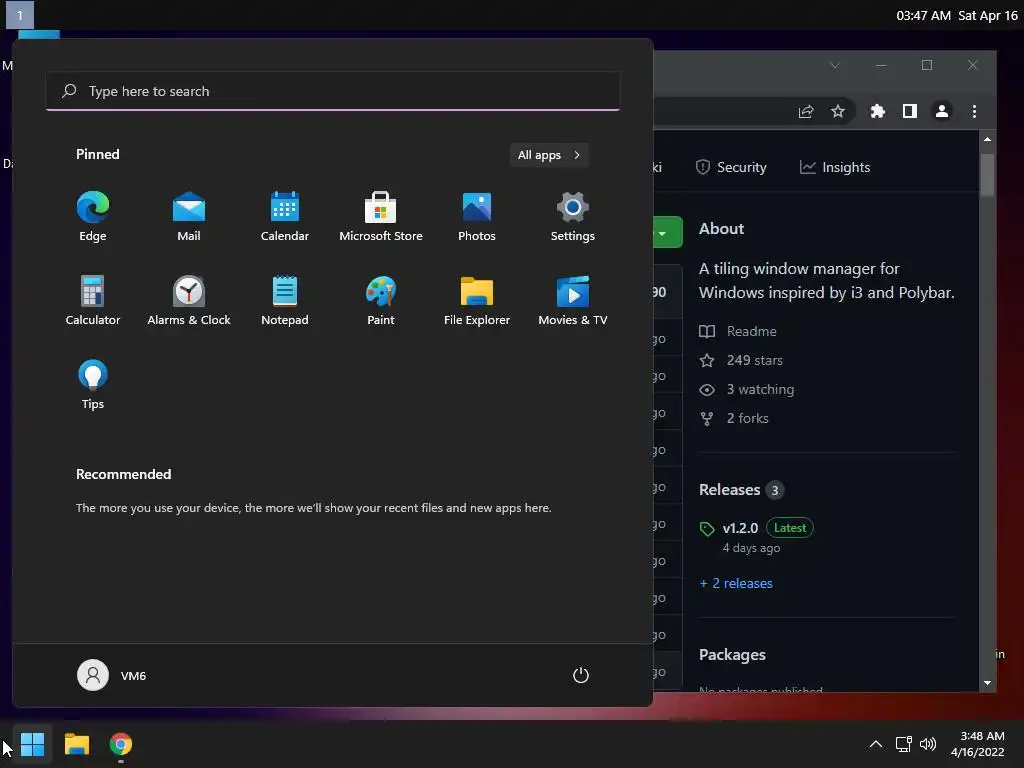Launch Movies & TV
This screenshot has width=1024, height=768.
[x=573, y=301]
